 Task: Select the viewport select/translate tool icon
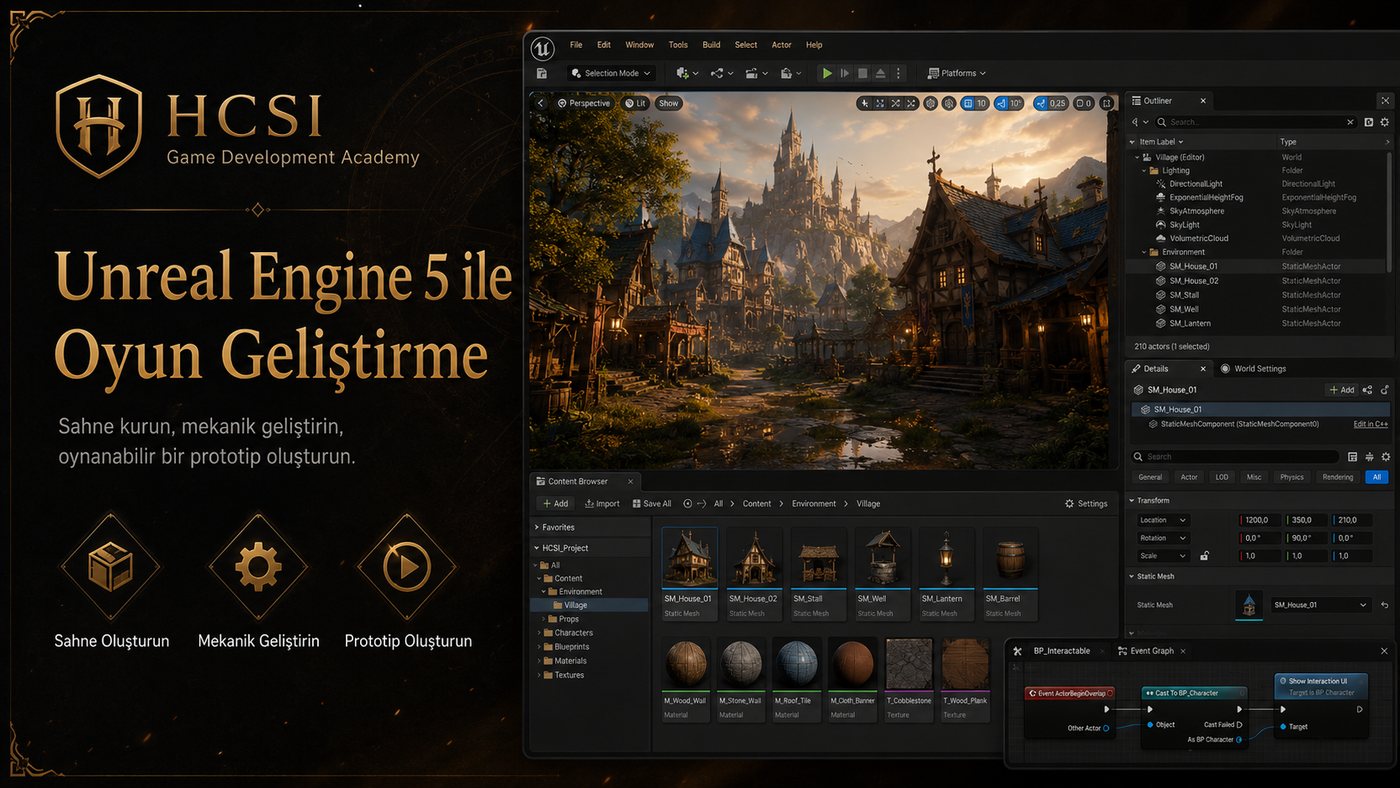[x=864, y=103]
